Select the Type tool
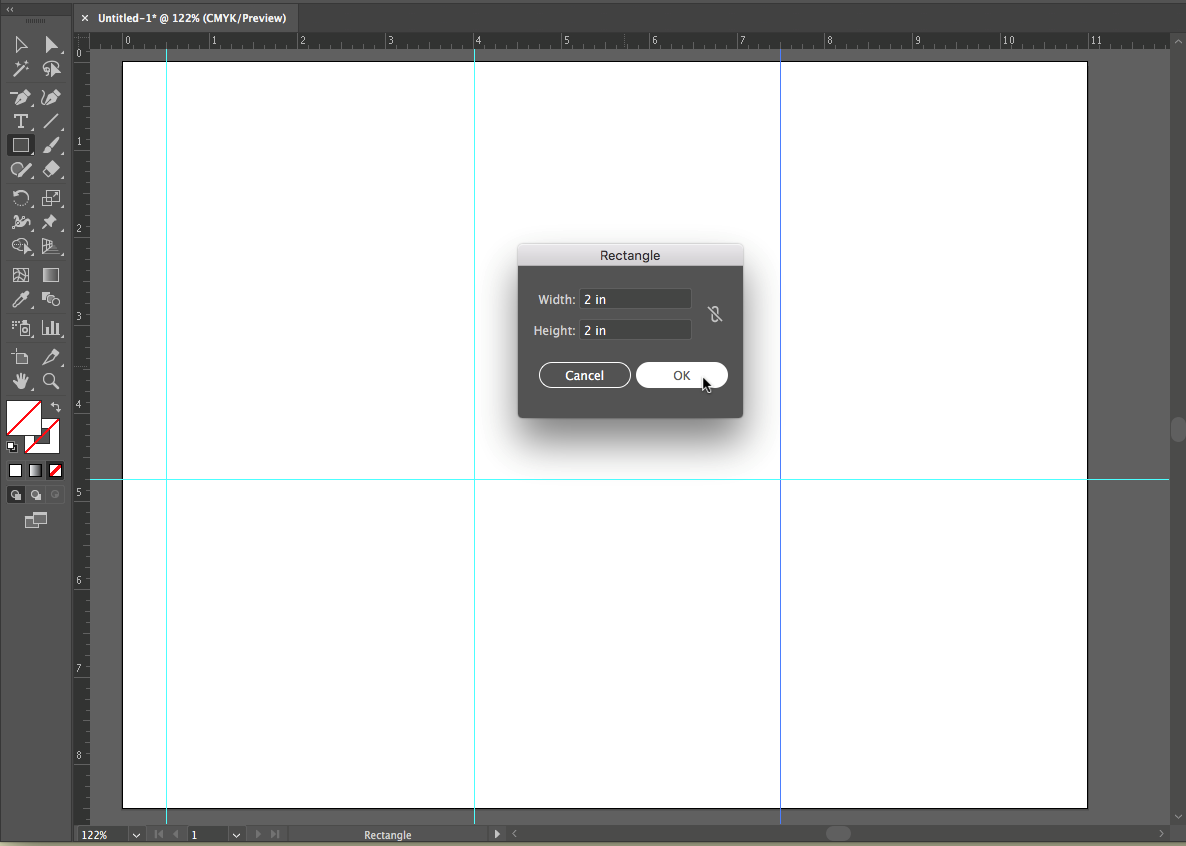Screen dimensions: 1186x846 pos(20,121)
